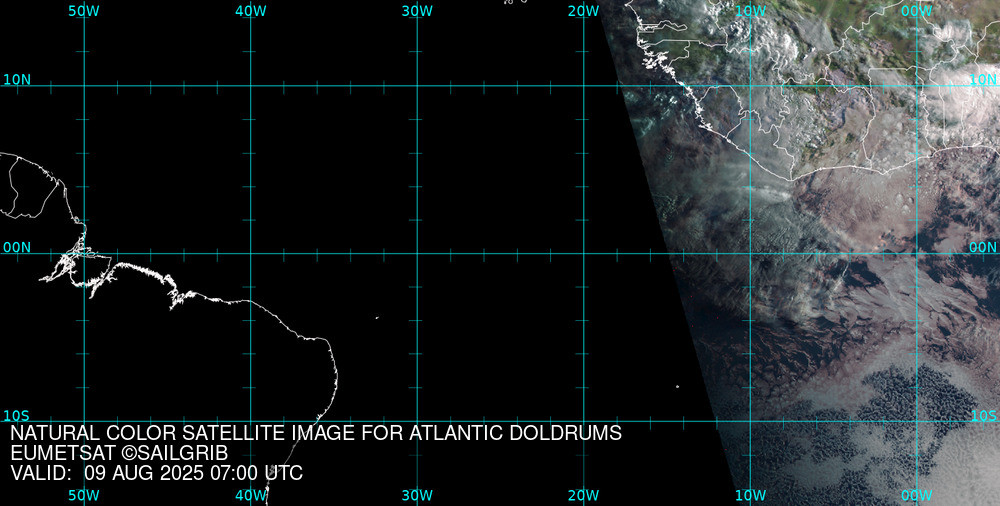The height and width of the screenshot is (506, 1000).
Task: Pick the 00N equator label on the left side
Action: point(17,247)
